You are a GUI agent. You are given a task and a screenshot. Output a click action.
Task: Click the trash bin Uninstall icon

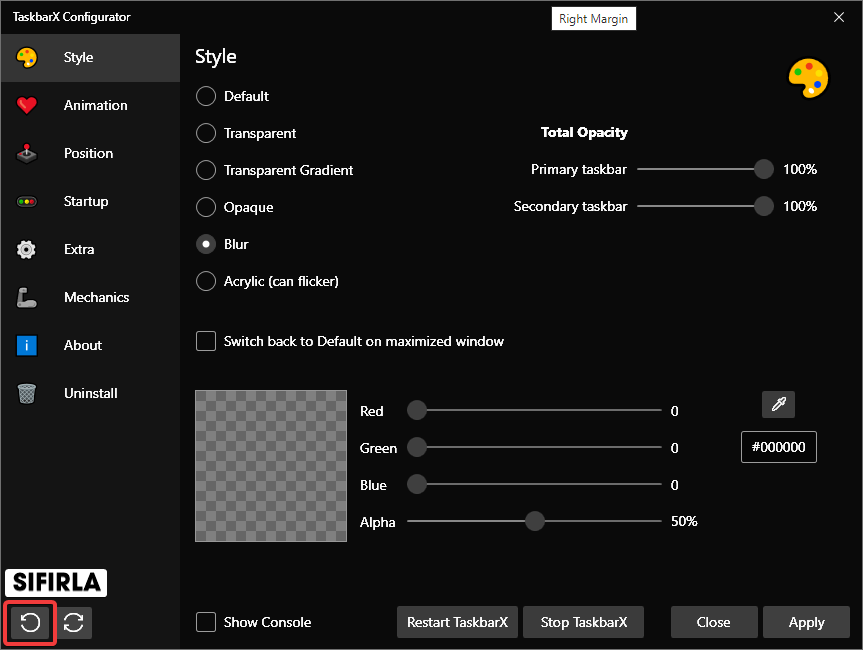point(27,394)
